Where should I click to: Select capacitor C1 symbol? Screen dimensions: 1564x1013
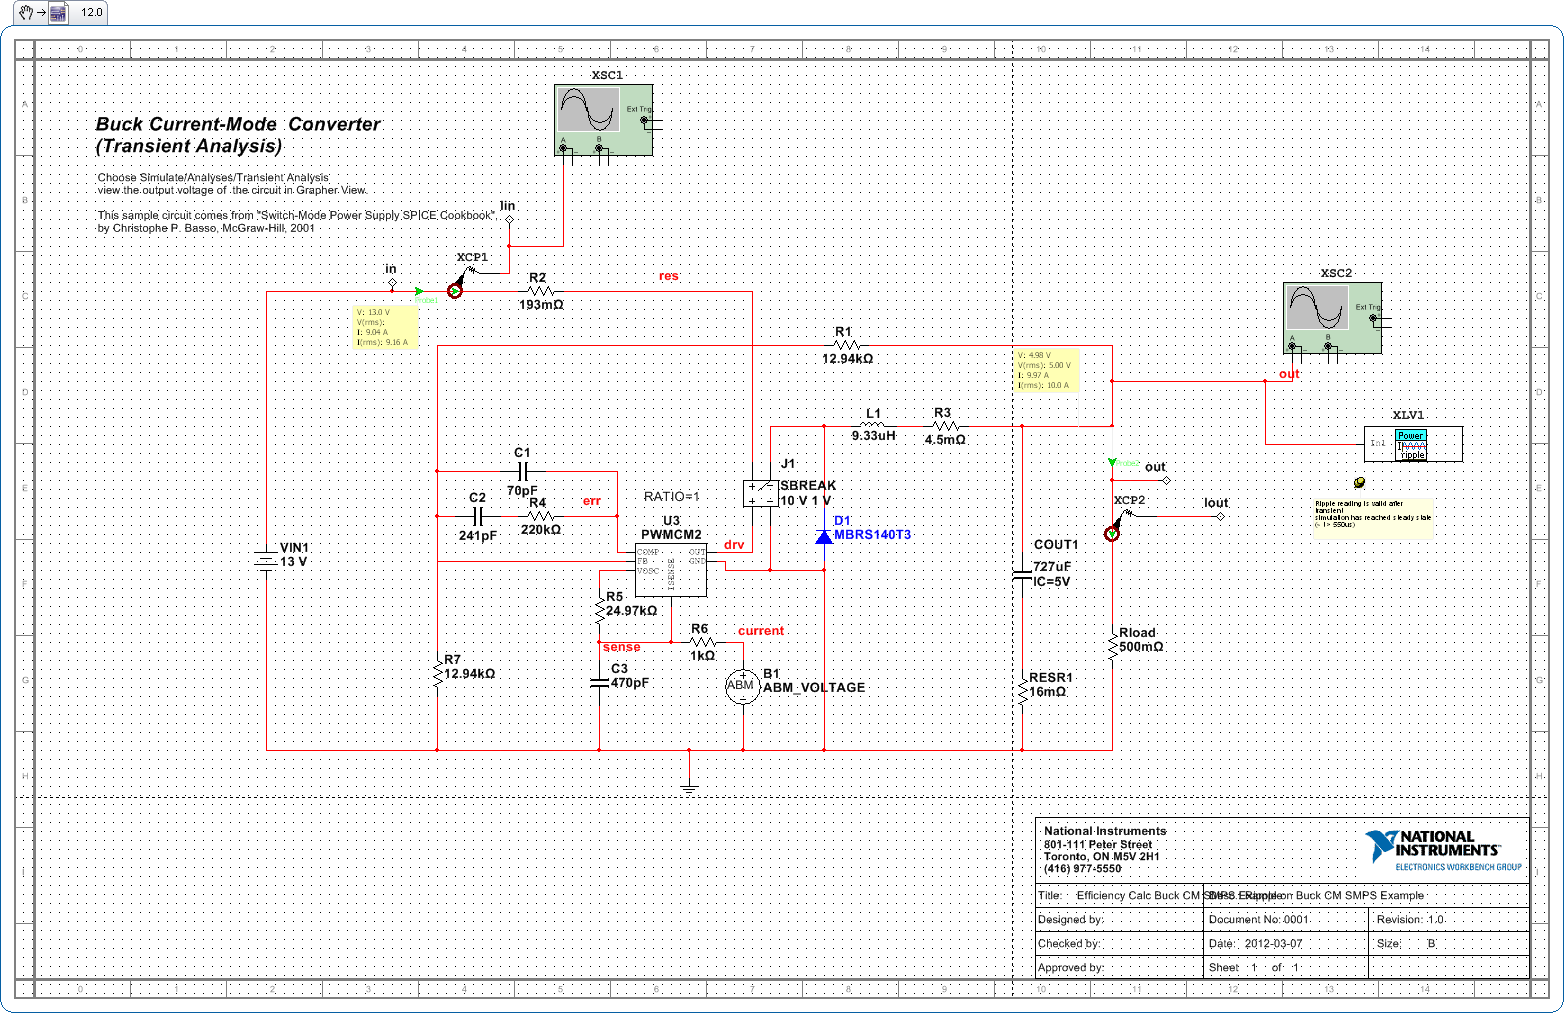pyautogui.click(x=522, y=471)
